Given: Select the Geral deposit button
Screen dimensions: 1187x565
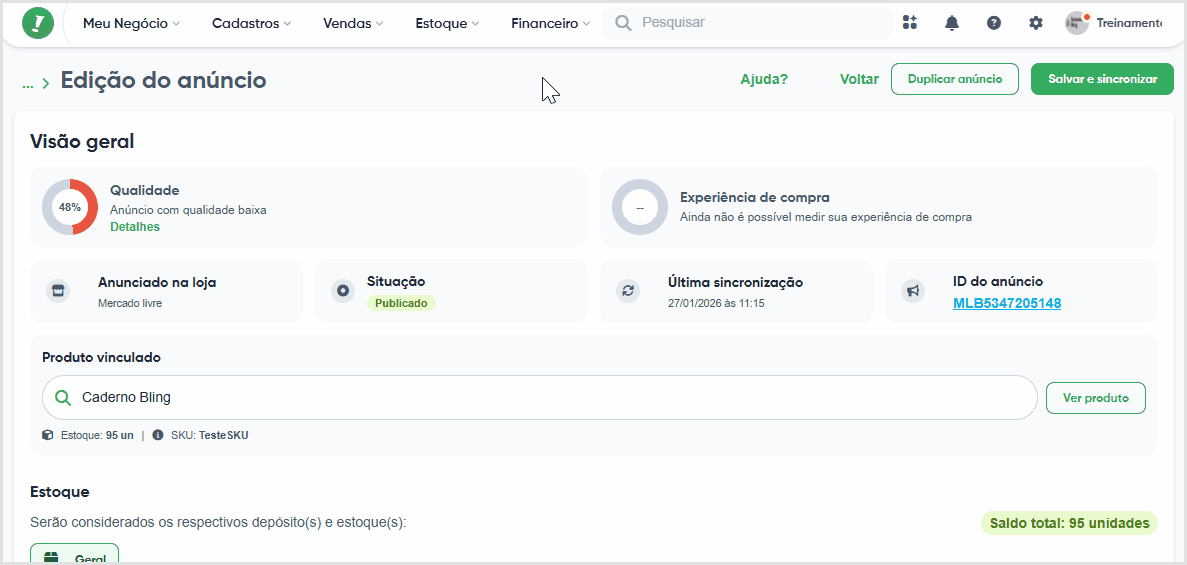Looking at the screenshot, I should coord(74,554).
